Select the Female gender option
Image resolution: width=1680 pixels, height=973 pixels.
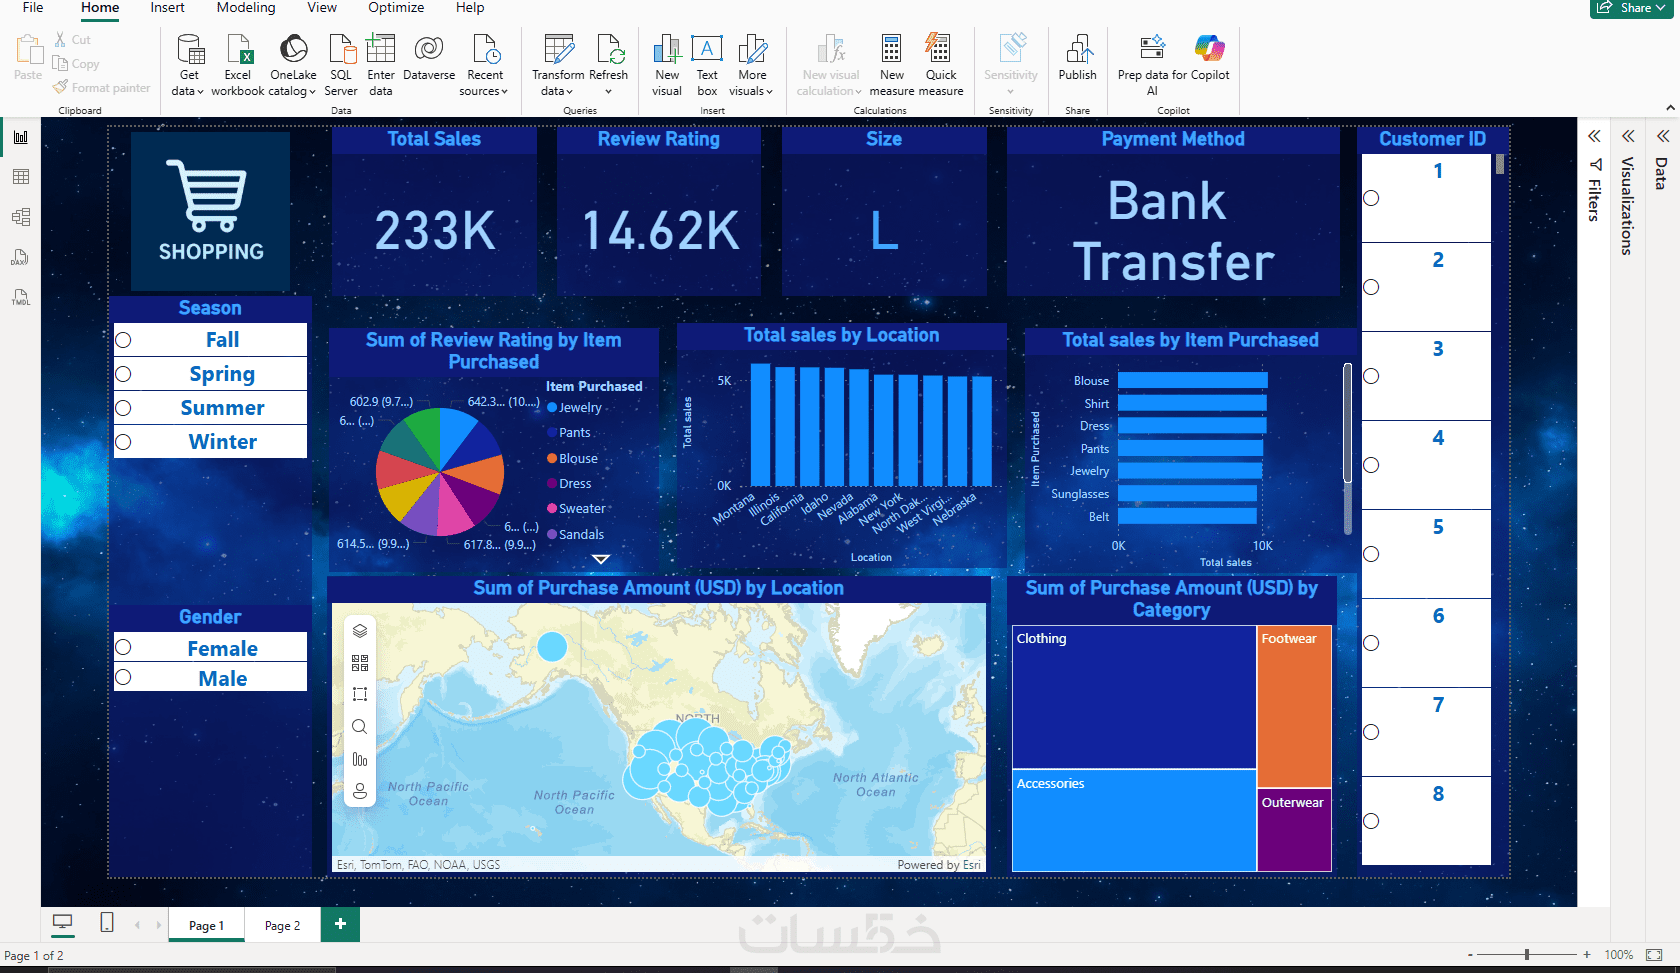click(x=123, y=647)
